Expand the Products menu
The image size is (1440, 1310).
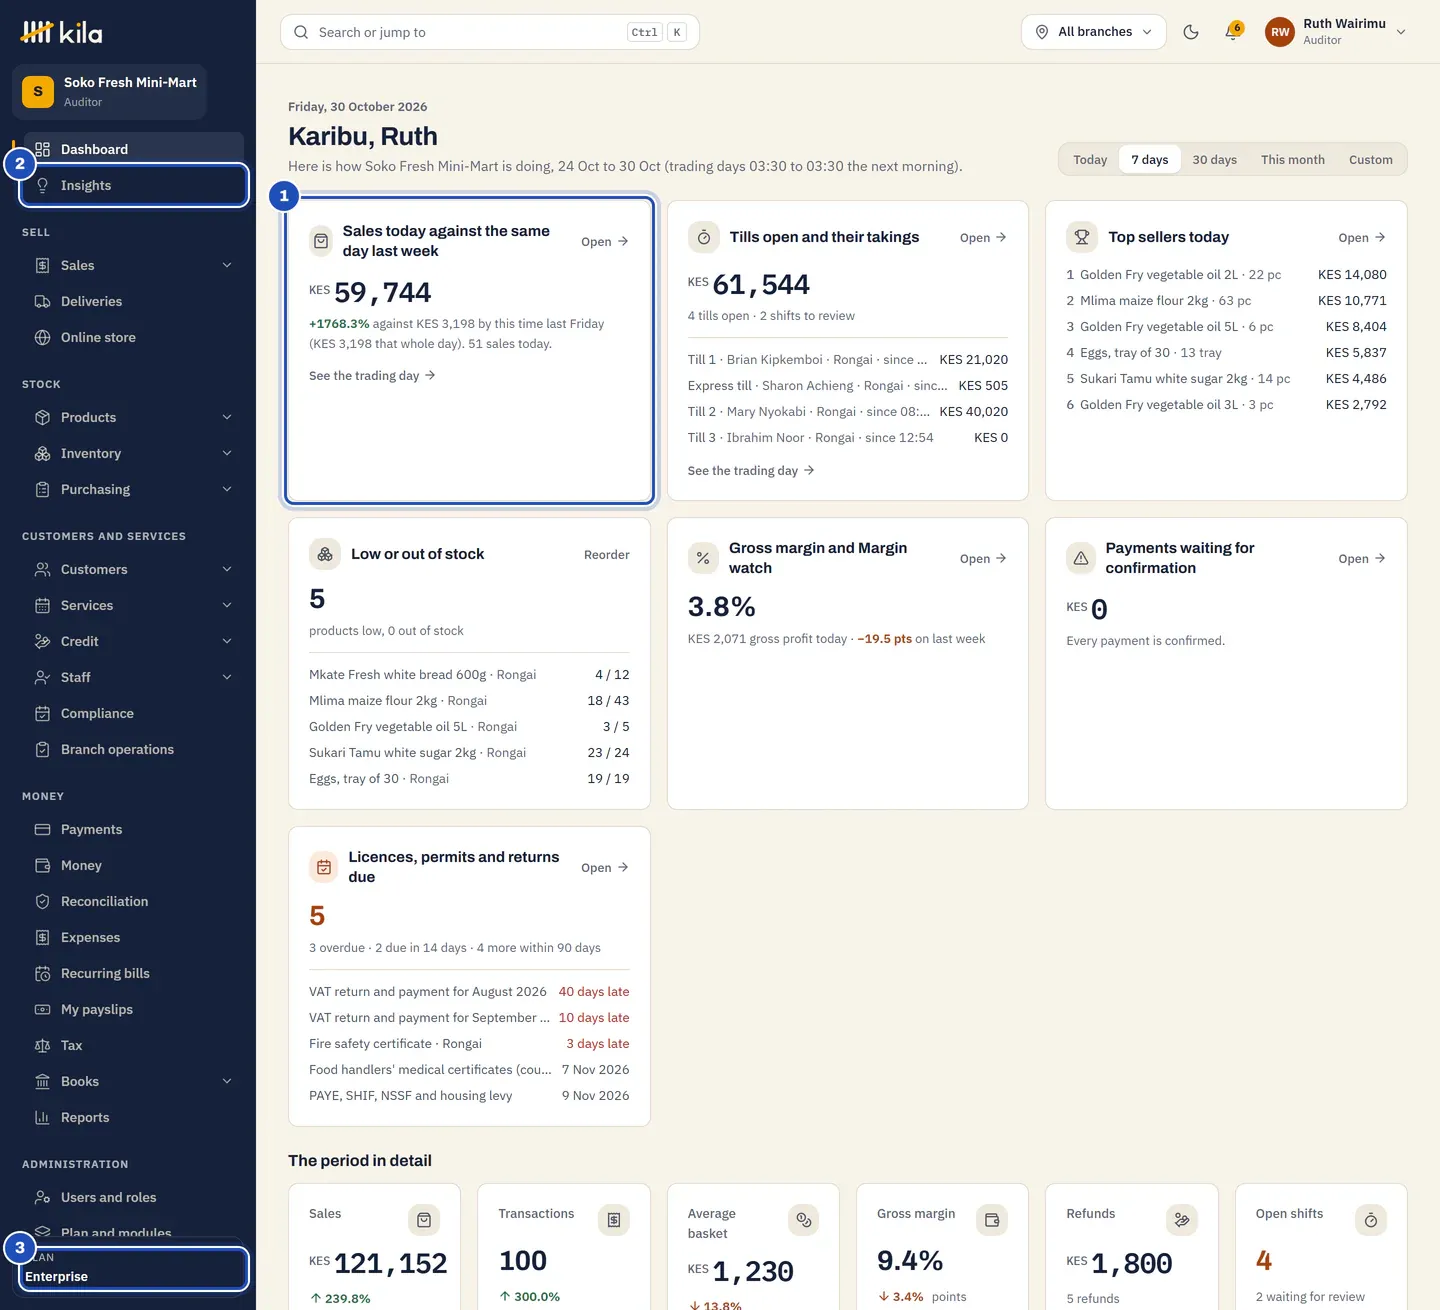pos(134,417)
